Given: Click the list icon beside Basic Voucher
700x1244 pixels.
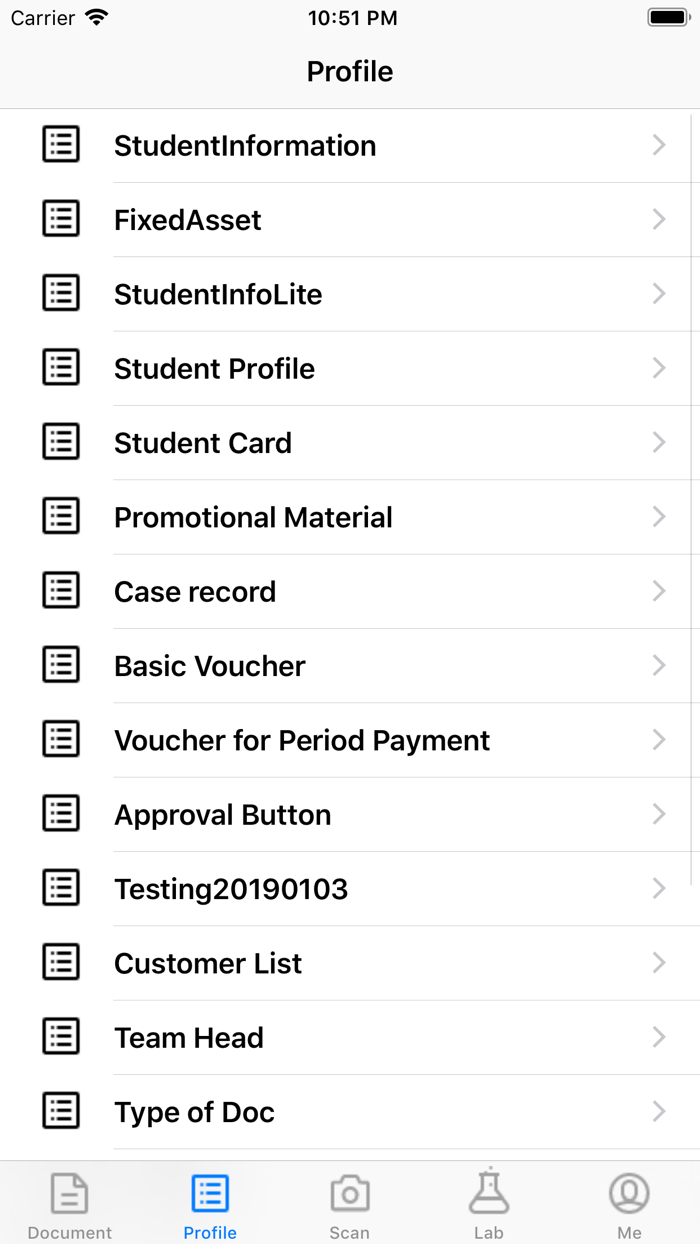Looking at the screenshot, I should click(60, 665).
